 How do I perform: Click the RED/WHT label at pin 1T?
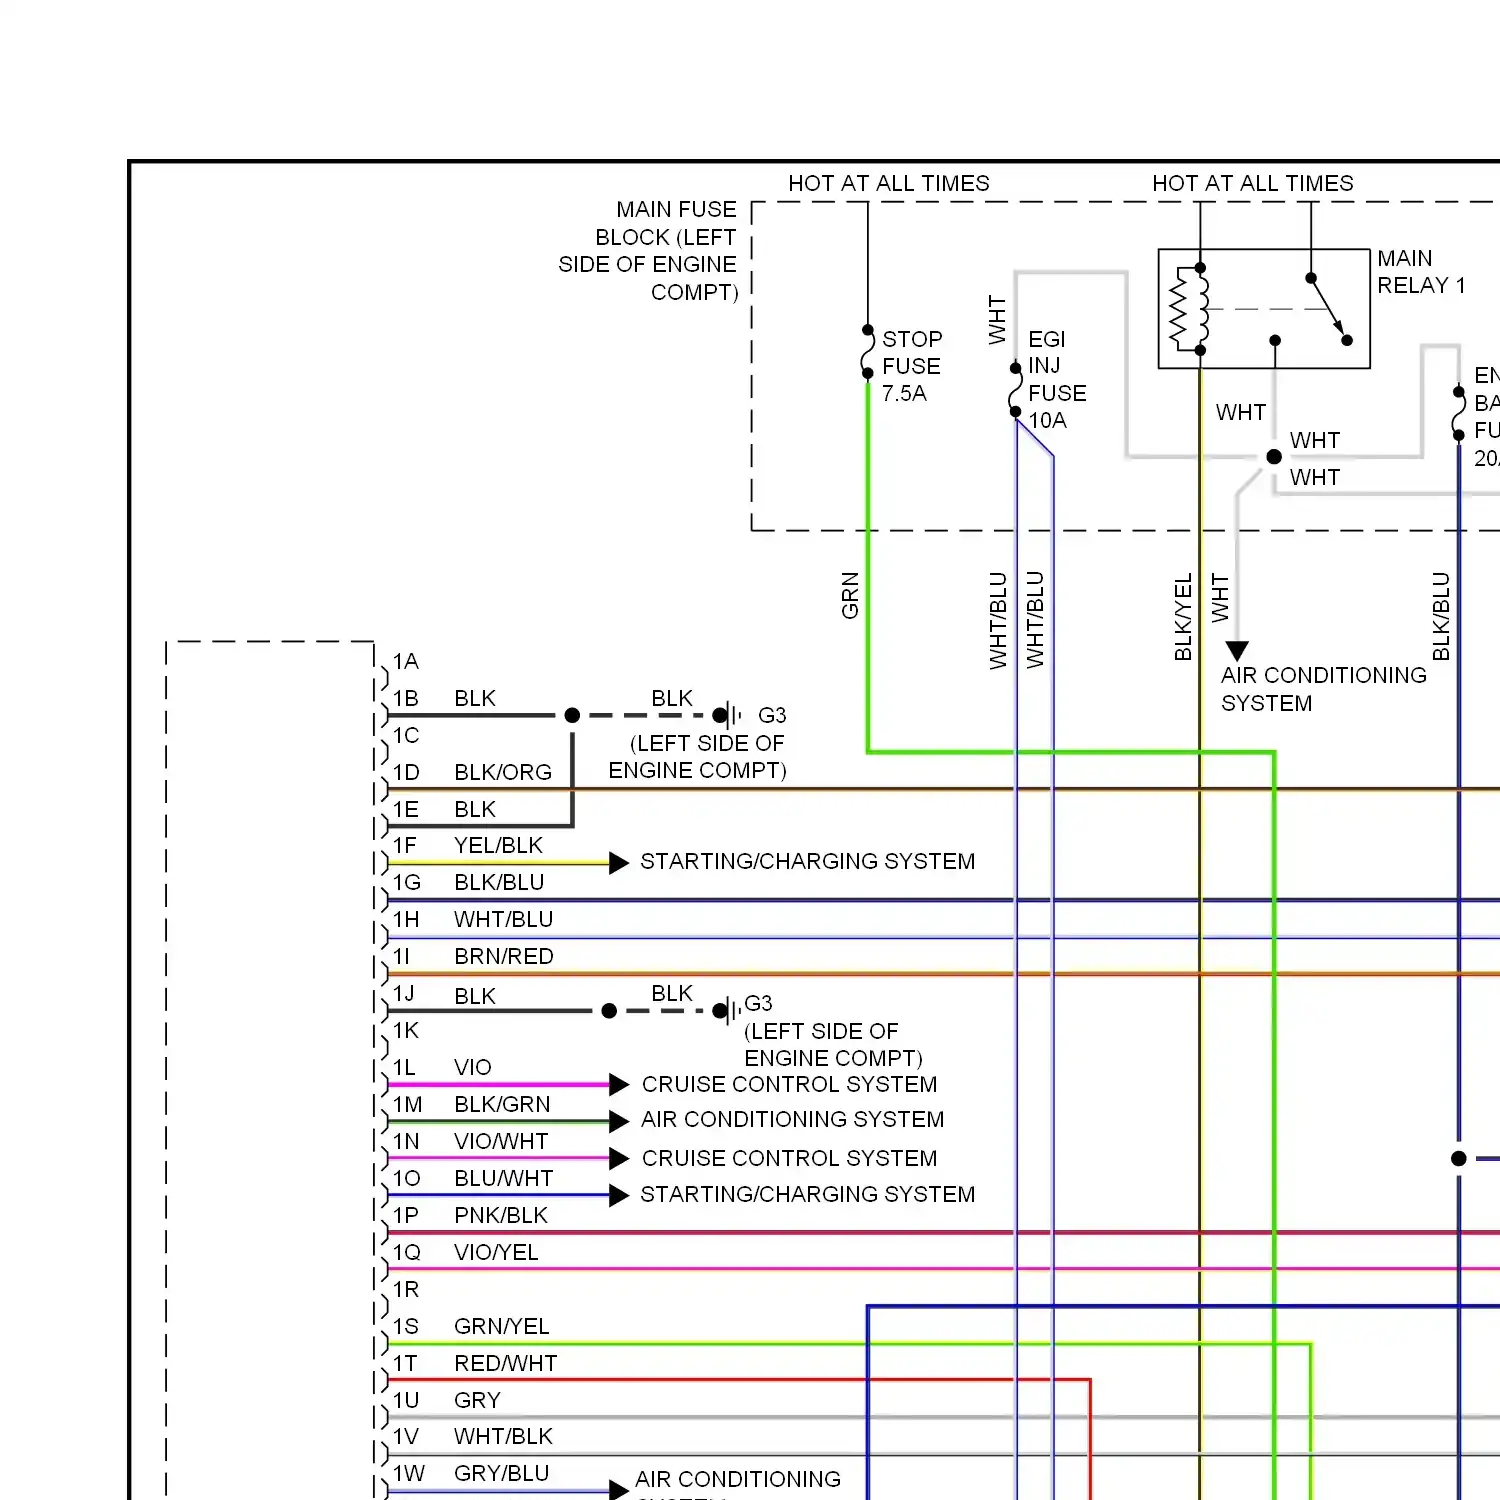(x=505, y=1363)
